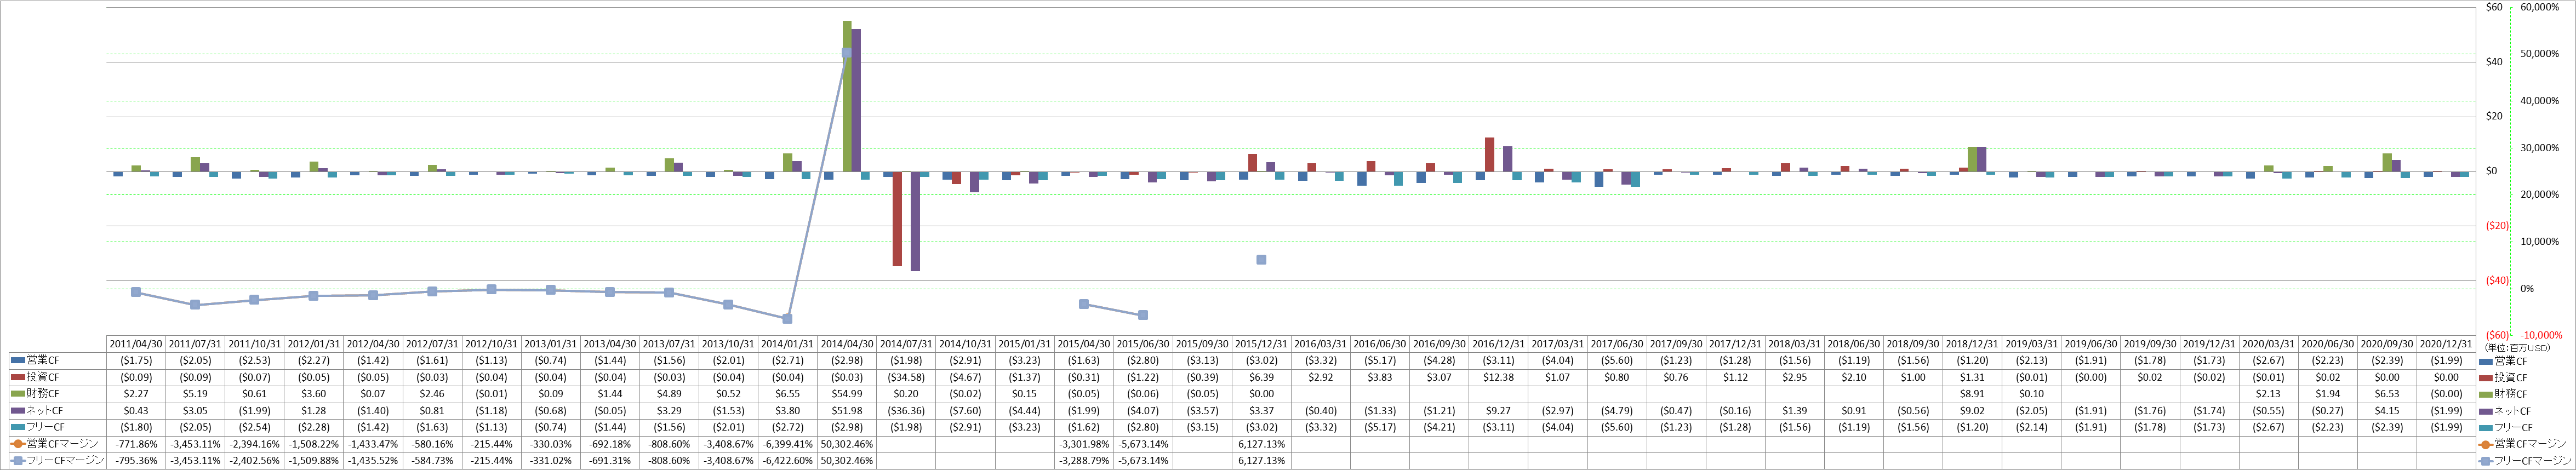Select the -3,301.98% margin cell

click(1084, 444)
